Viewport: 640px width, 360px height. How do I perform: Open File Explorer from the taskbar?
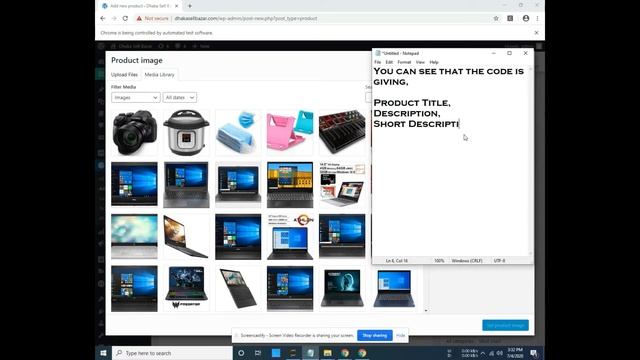point(327,353)
